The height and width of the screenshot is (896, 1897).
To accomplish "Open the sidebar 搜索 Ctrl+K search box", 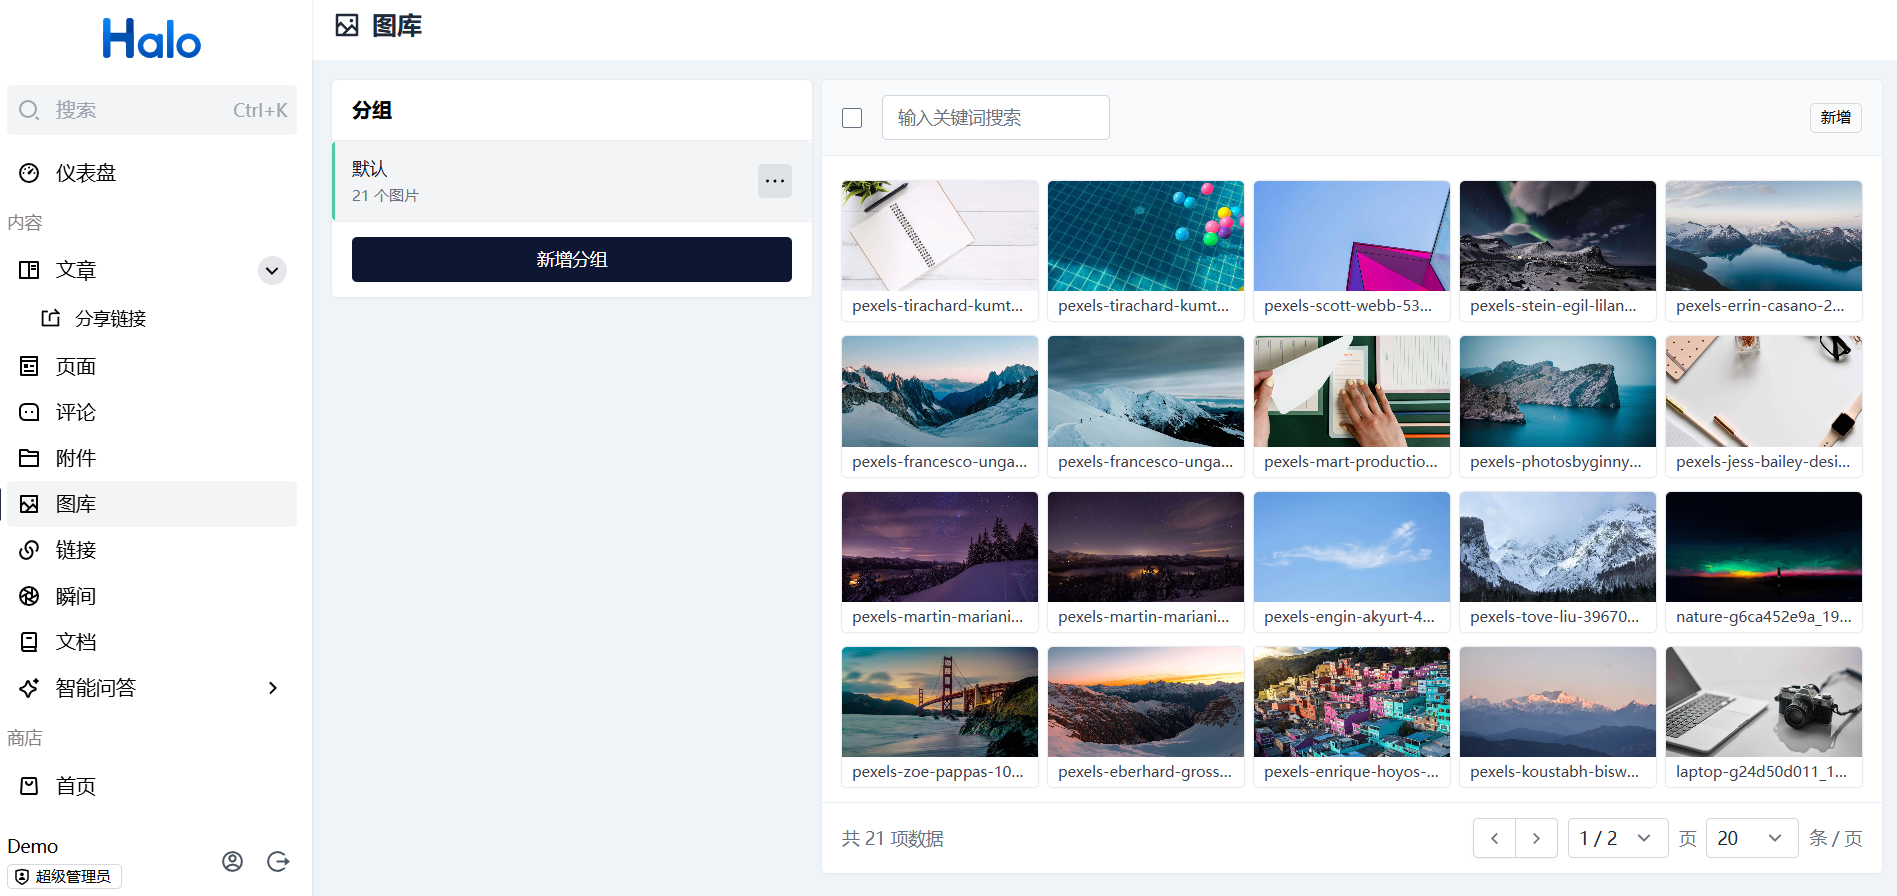I will 152,110.
